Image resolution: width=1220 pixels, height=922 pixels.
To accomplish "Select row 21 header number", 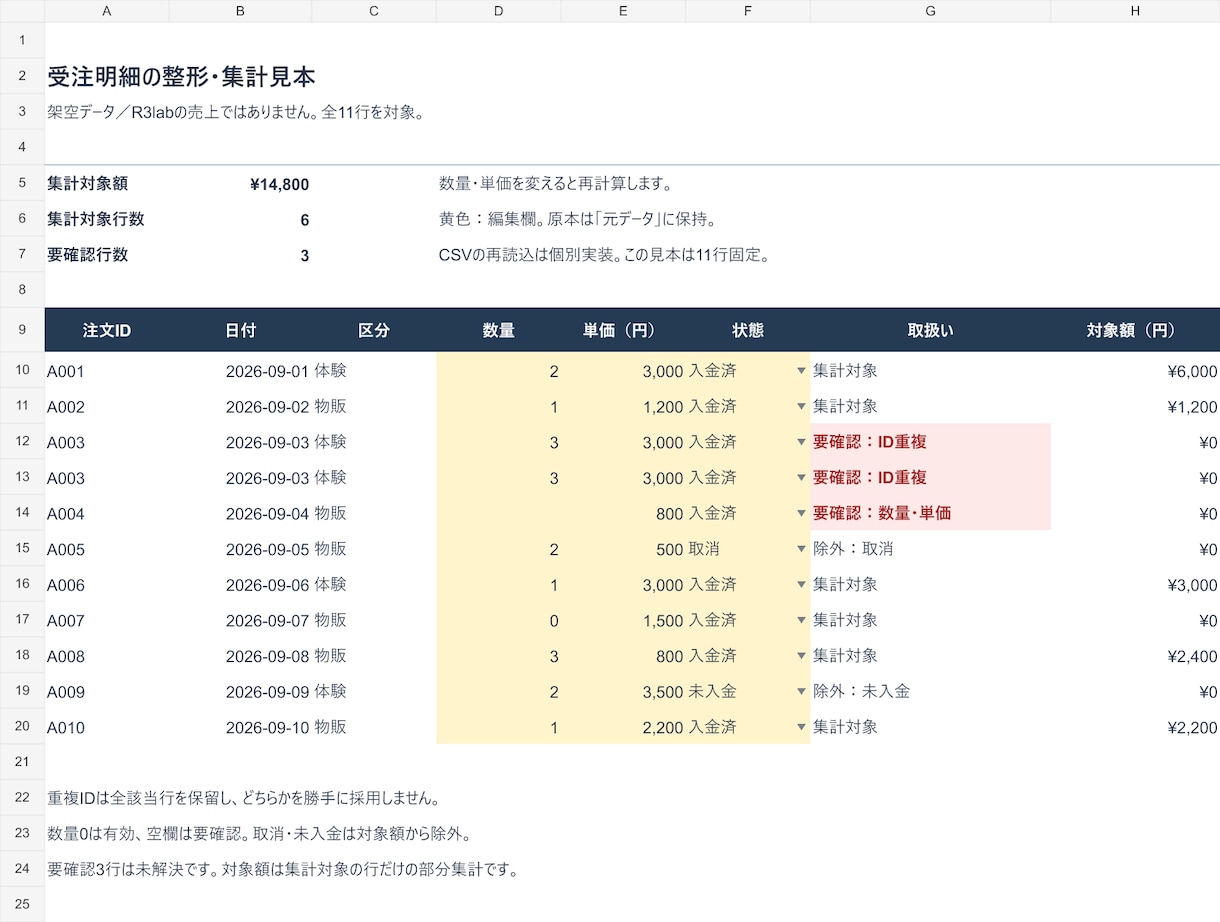I will pos(22,762).
